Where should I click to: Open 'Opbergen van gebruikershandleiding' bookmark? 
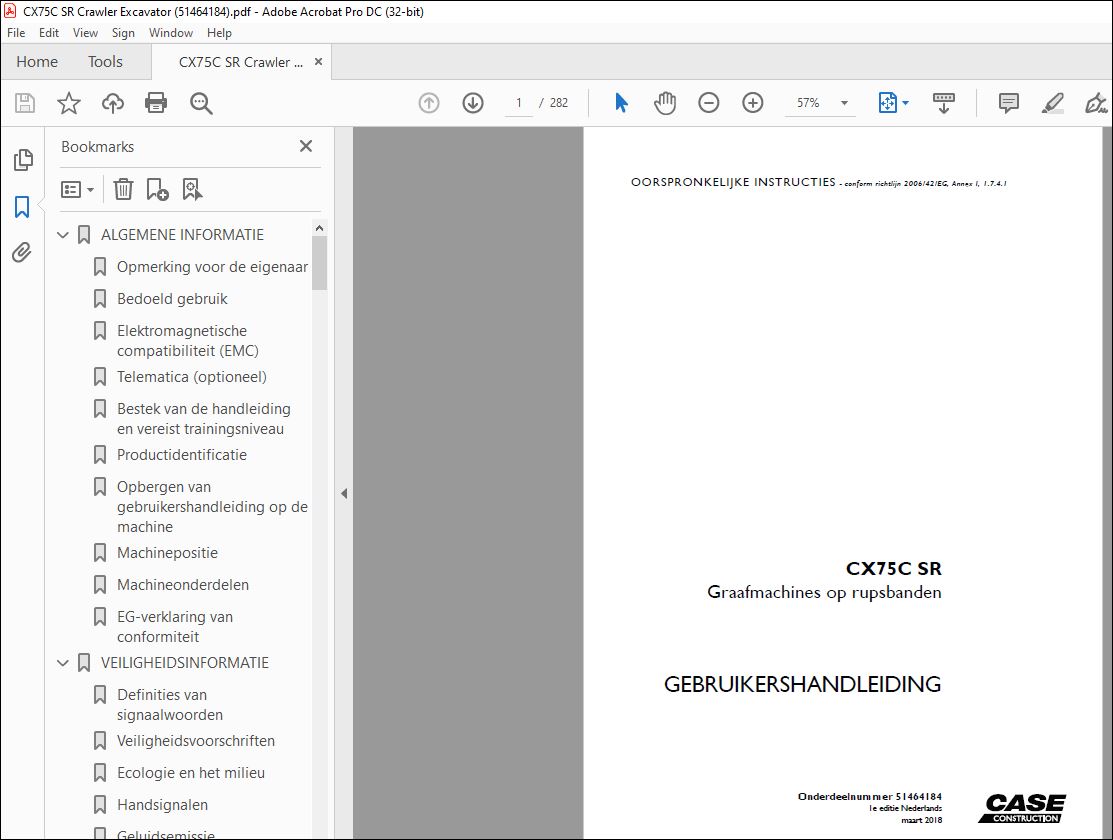click(212, 507)
